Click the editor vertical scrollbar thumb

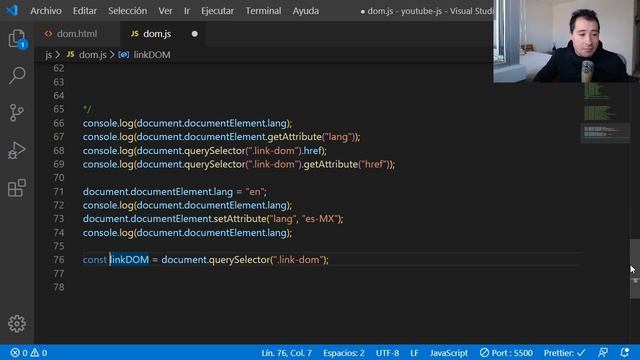635,269
